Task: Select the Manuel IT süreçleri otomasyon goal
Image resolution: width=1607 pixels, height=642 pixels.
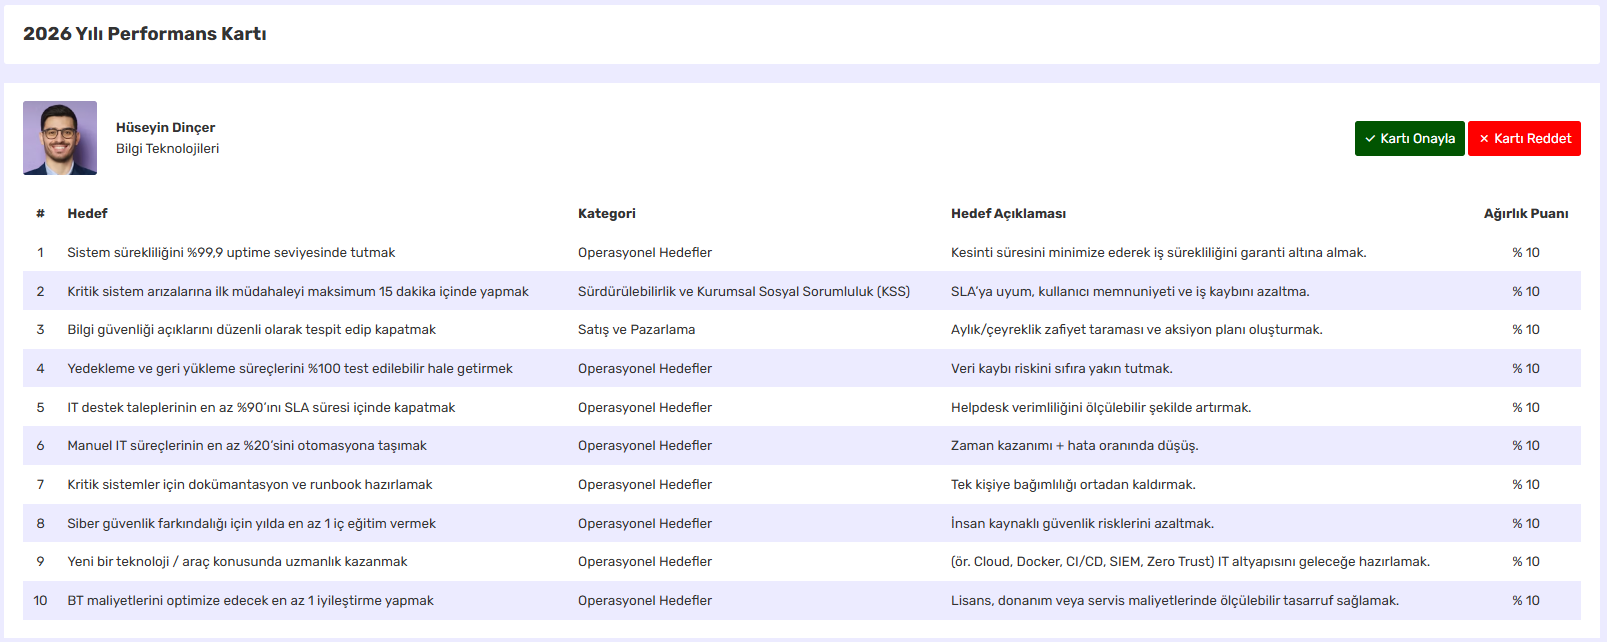Action: [247, 446]
